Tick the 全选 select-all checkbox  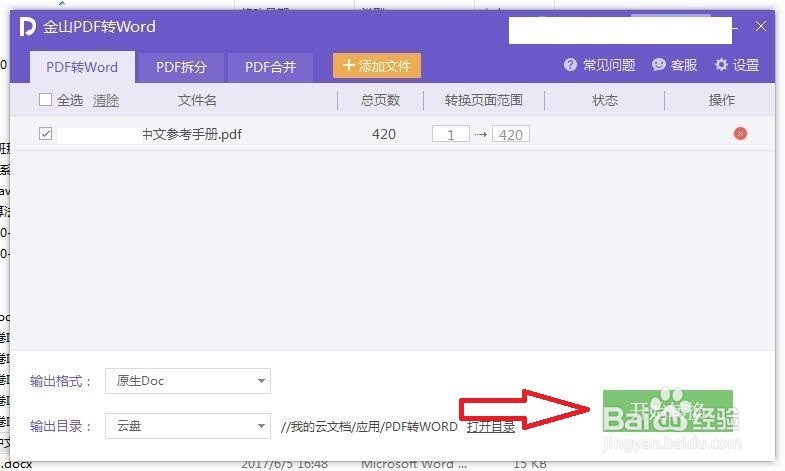point(46,100)
